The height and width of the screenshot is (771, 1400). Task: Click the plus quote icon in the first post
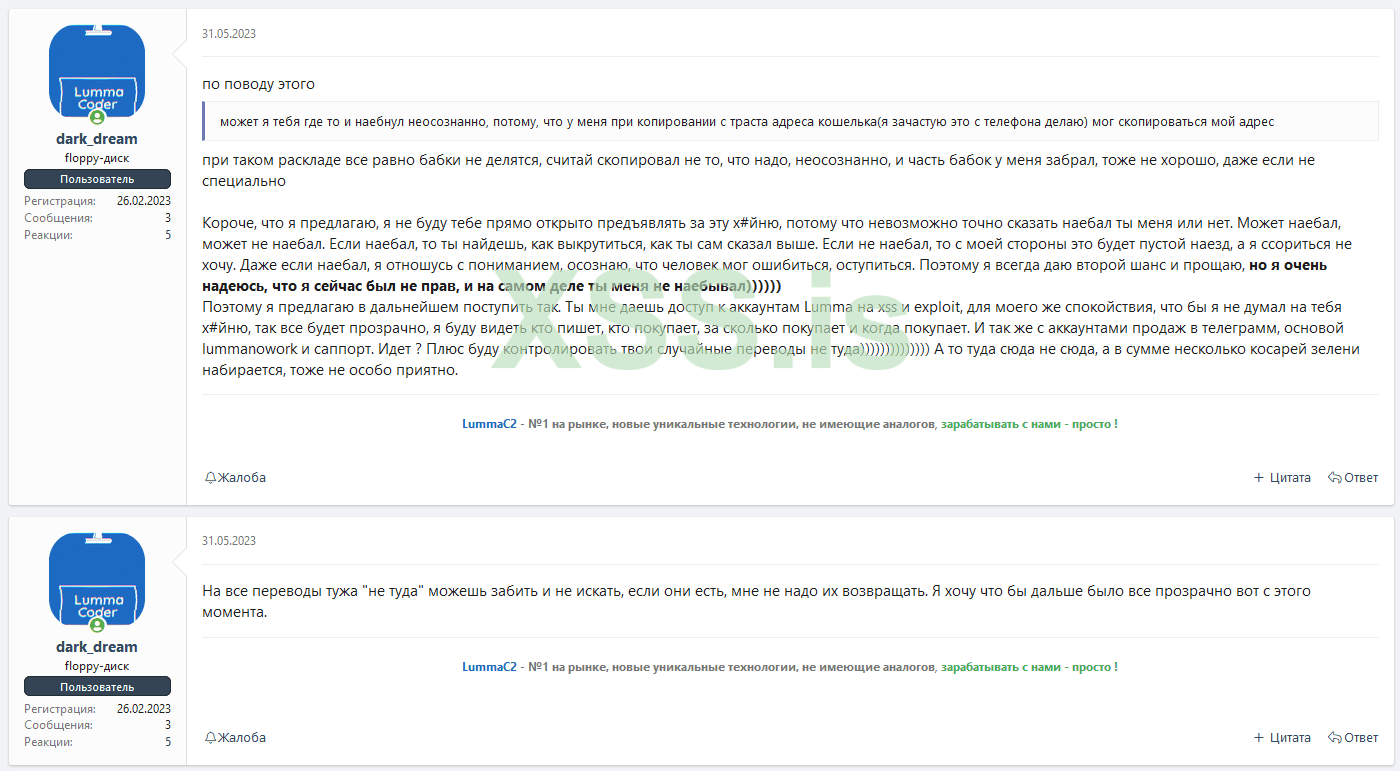(x=1259, y=478)
